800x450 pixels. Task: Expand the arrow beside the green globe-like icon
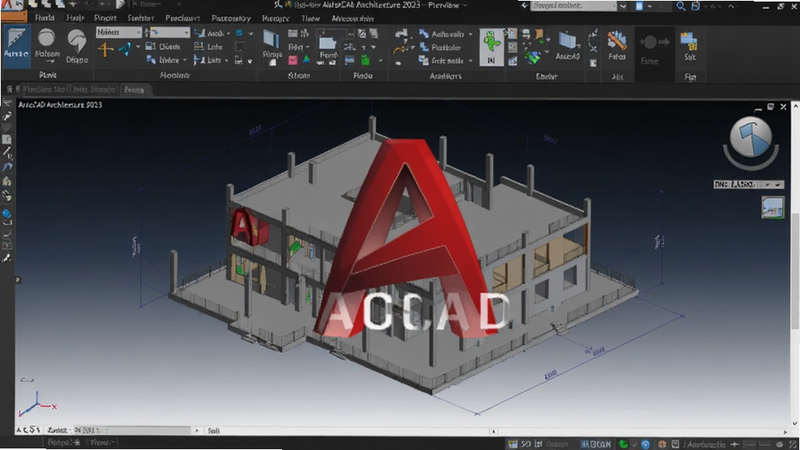pyautogui.click(x=546, y=52)
